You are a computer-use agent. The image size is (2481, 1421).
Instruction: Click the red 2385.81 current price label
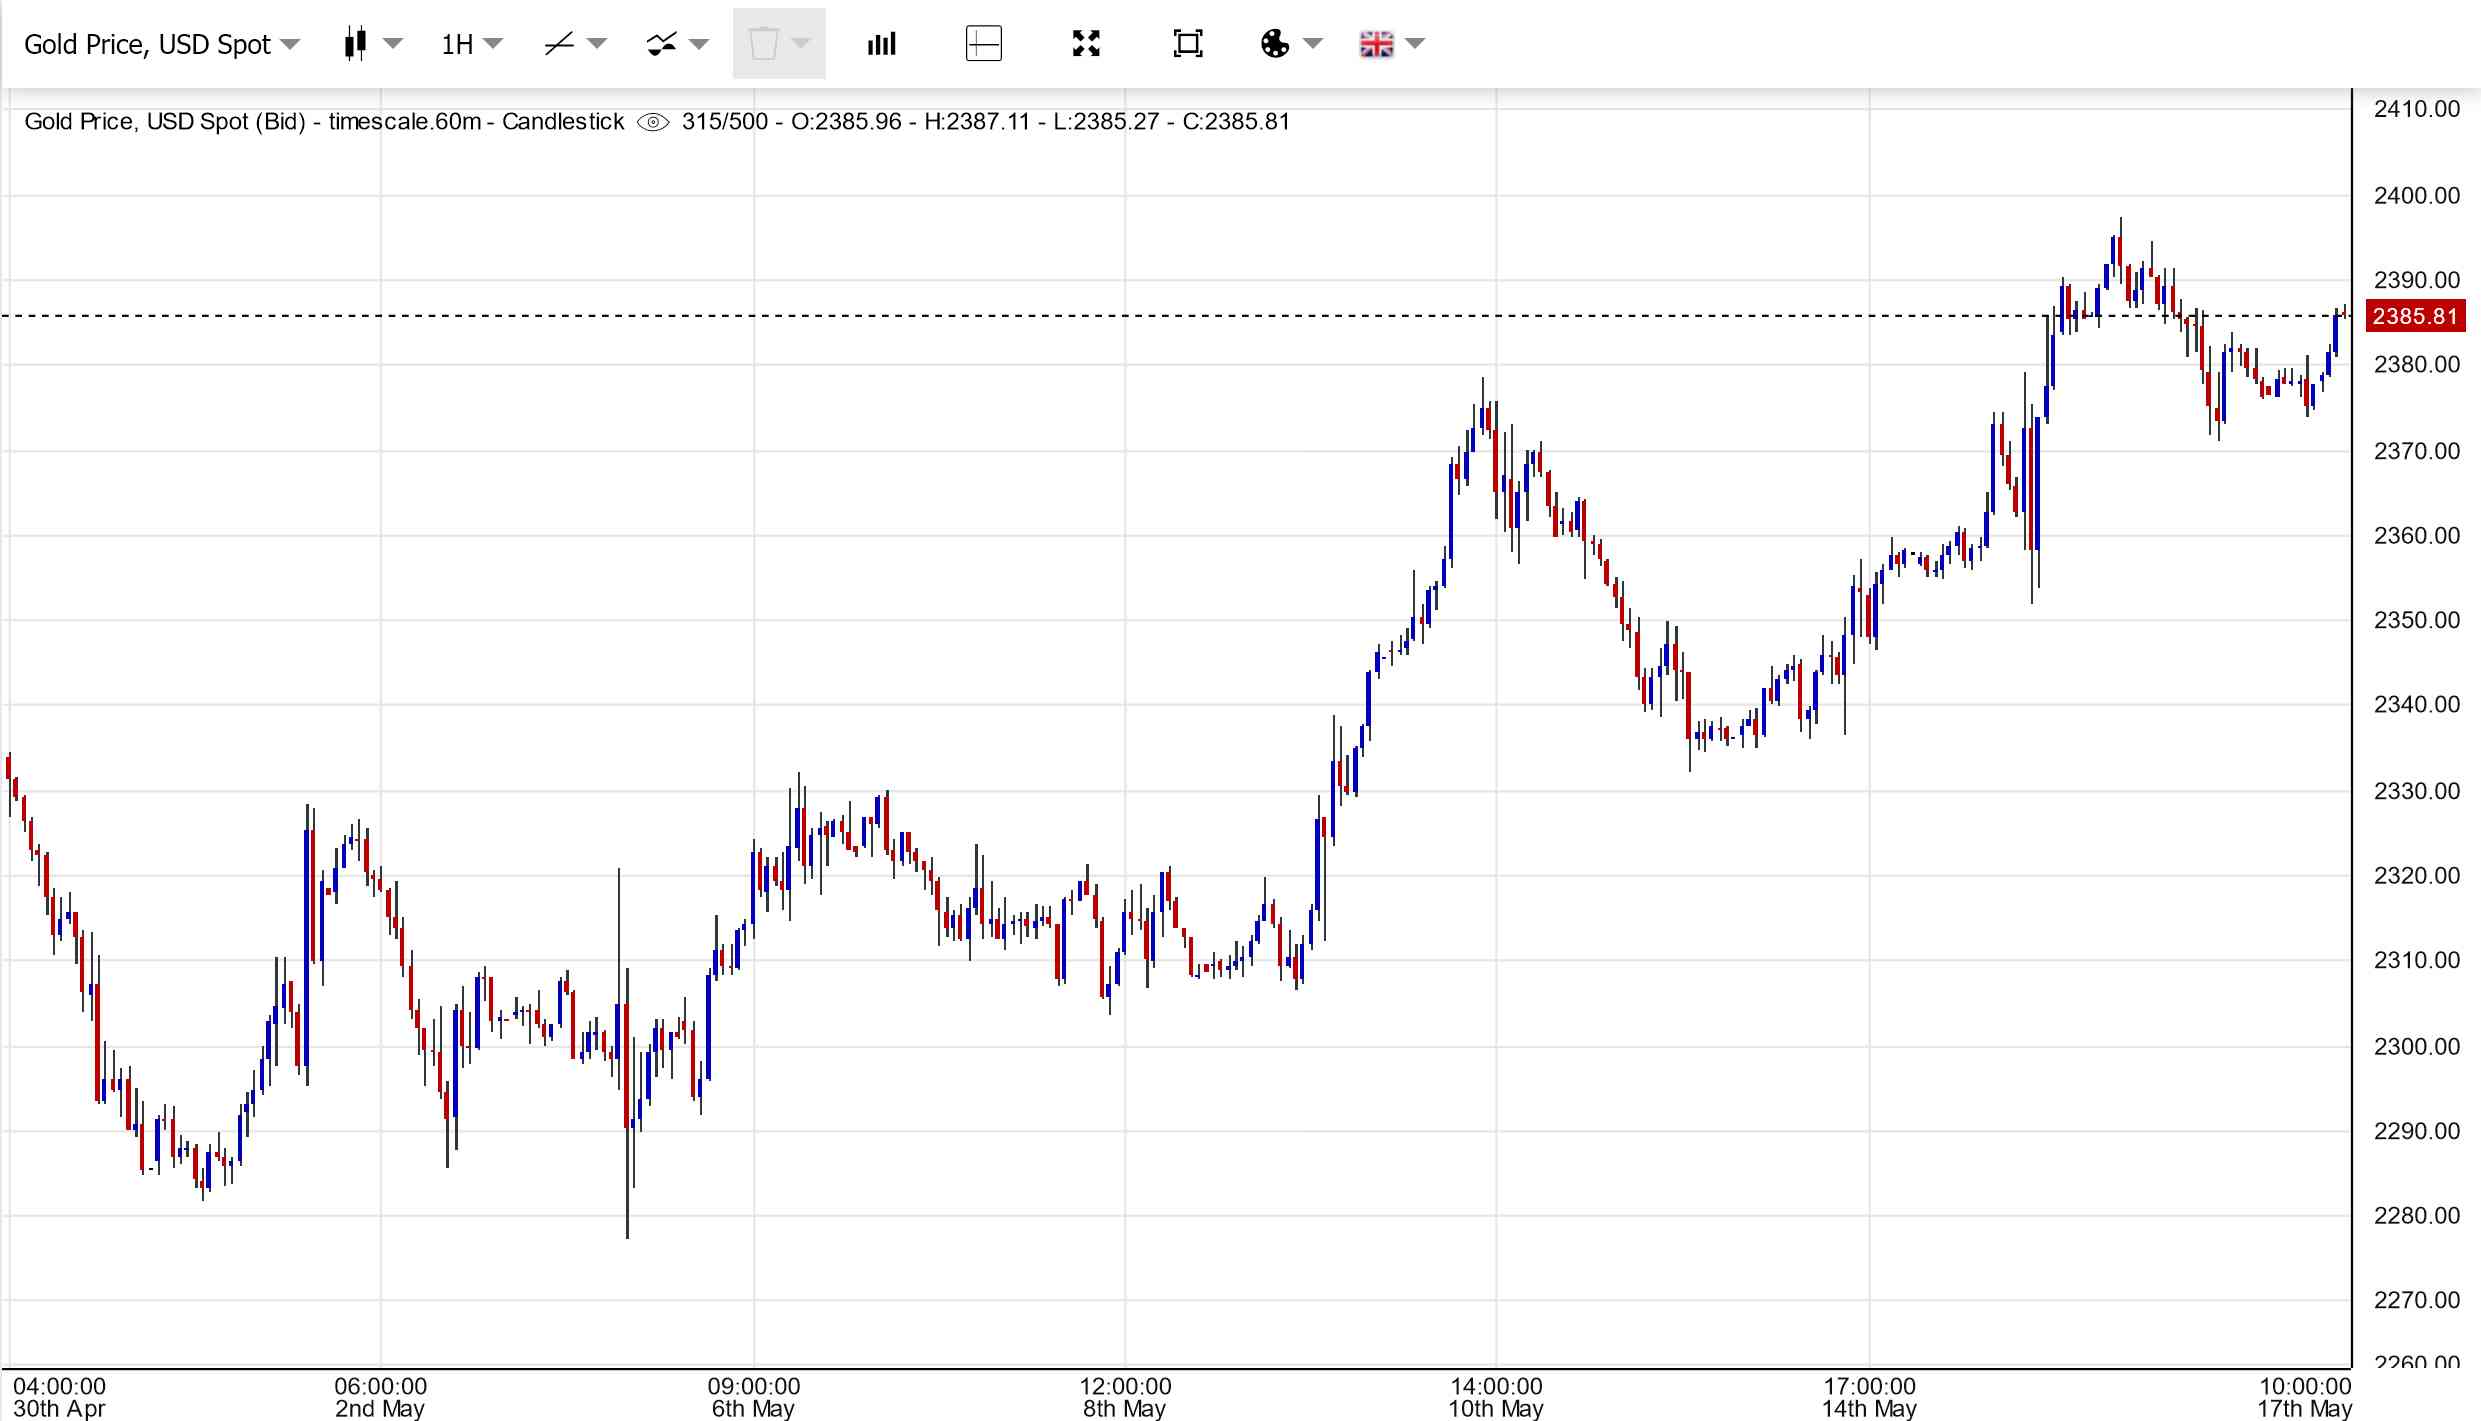point(2414,316)
